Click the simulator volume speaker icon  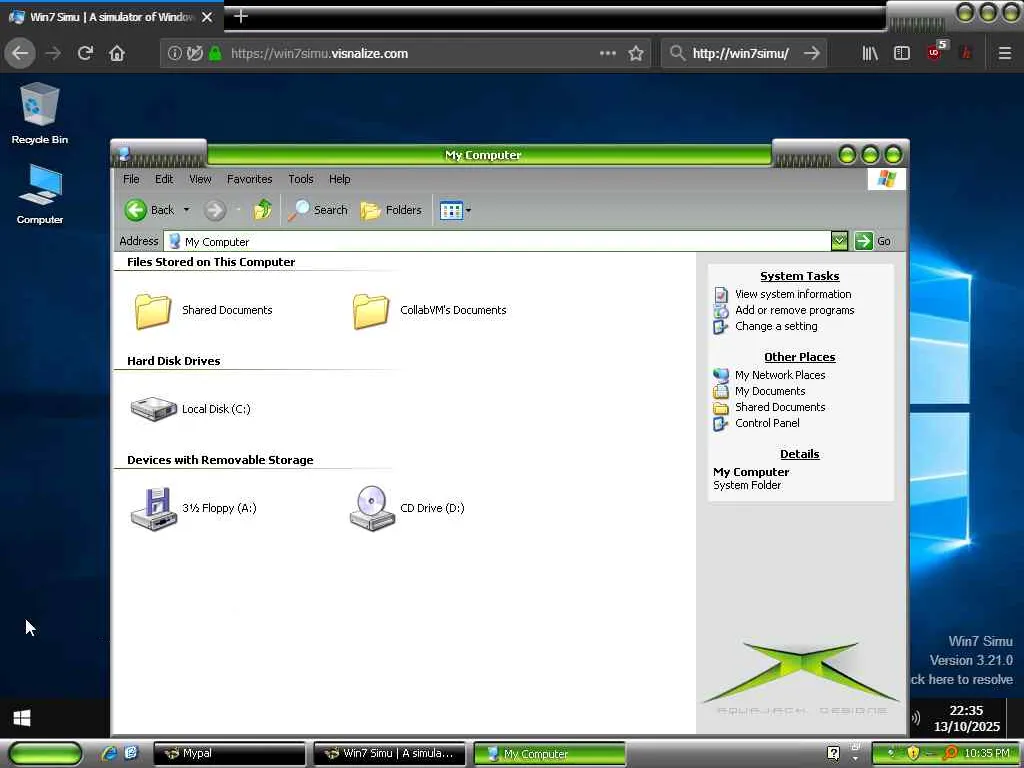pos(916,718)
